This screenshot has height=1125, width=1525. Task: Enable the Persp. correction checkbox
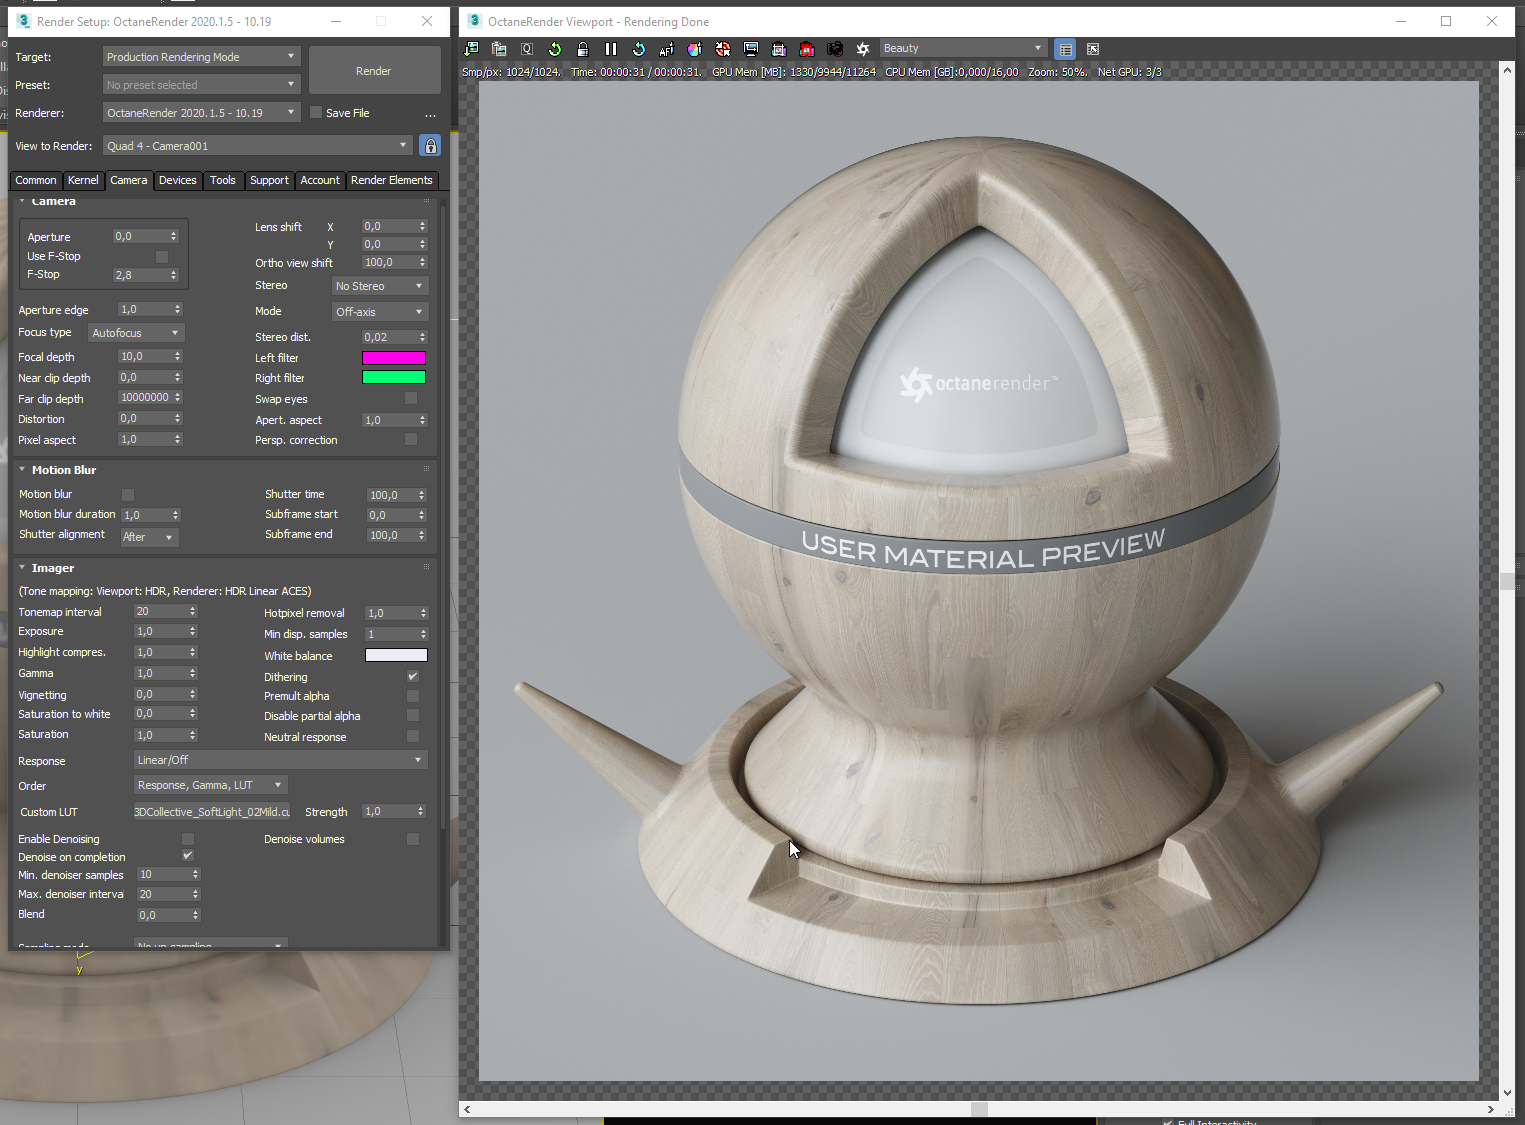(x=410, y=439)
